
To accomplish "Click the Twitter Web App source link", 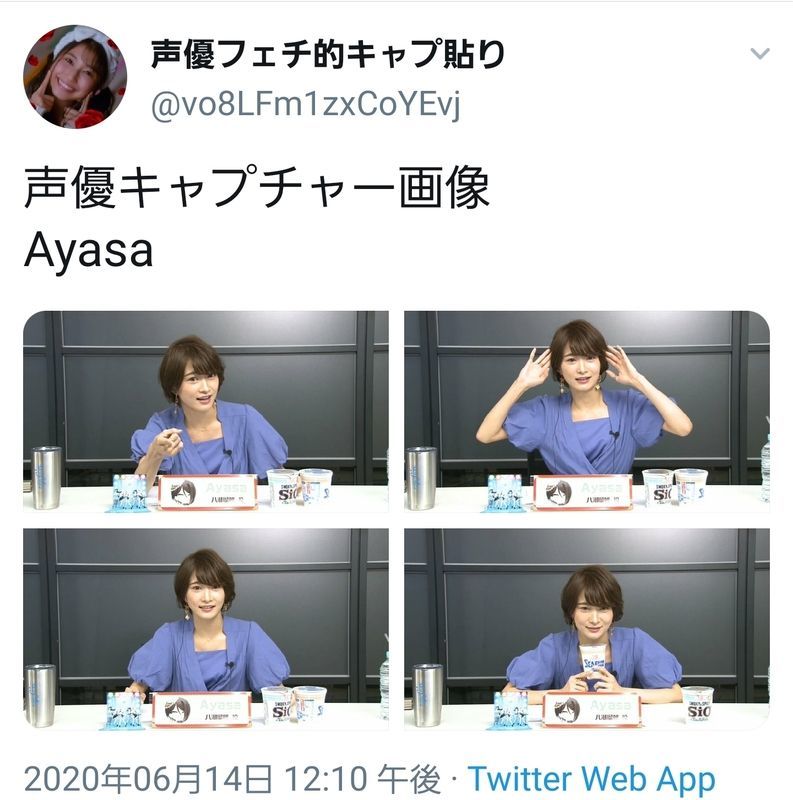I will point(591,779).
